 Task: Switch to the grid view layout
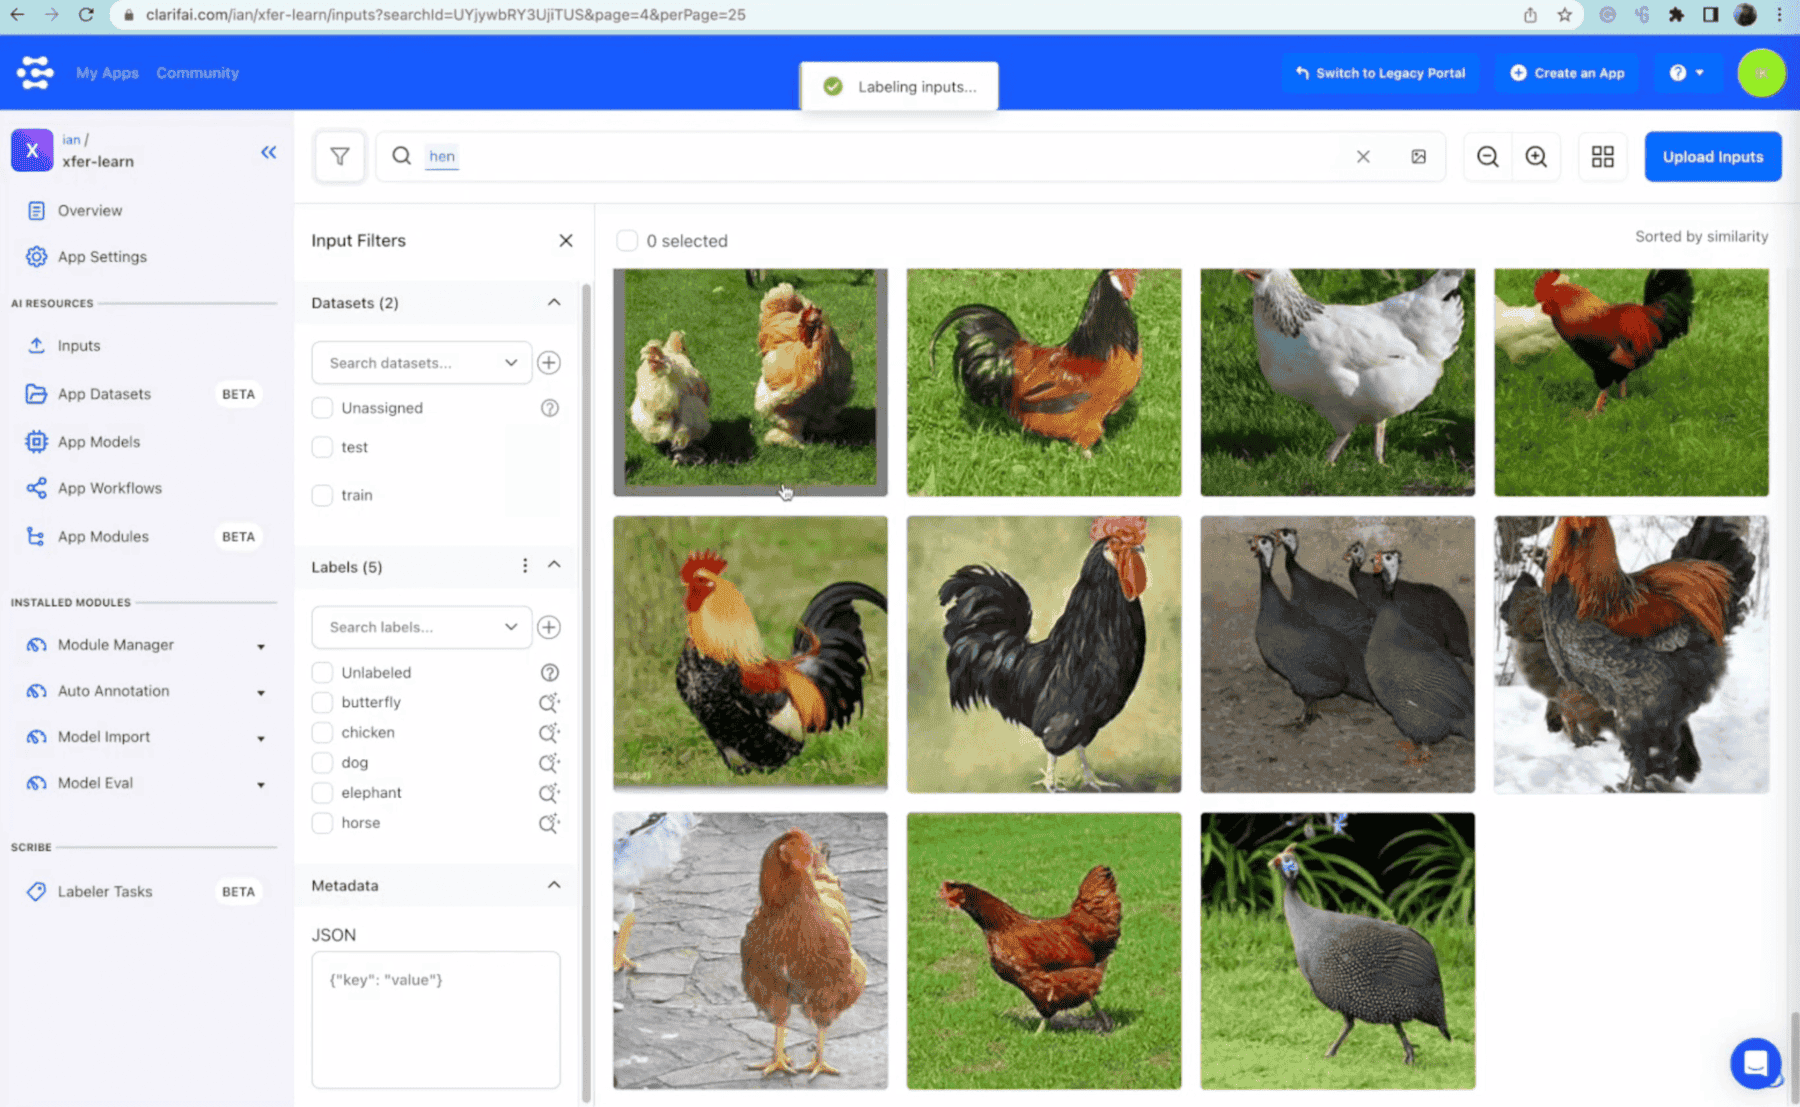point(1602,157)
